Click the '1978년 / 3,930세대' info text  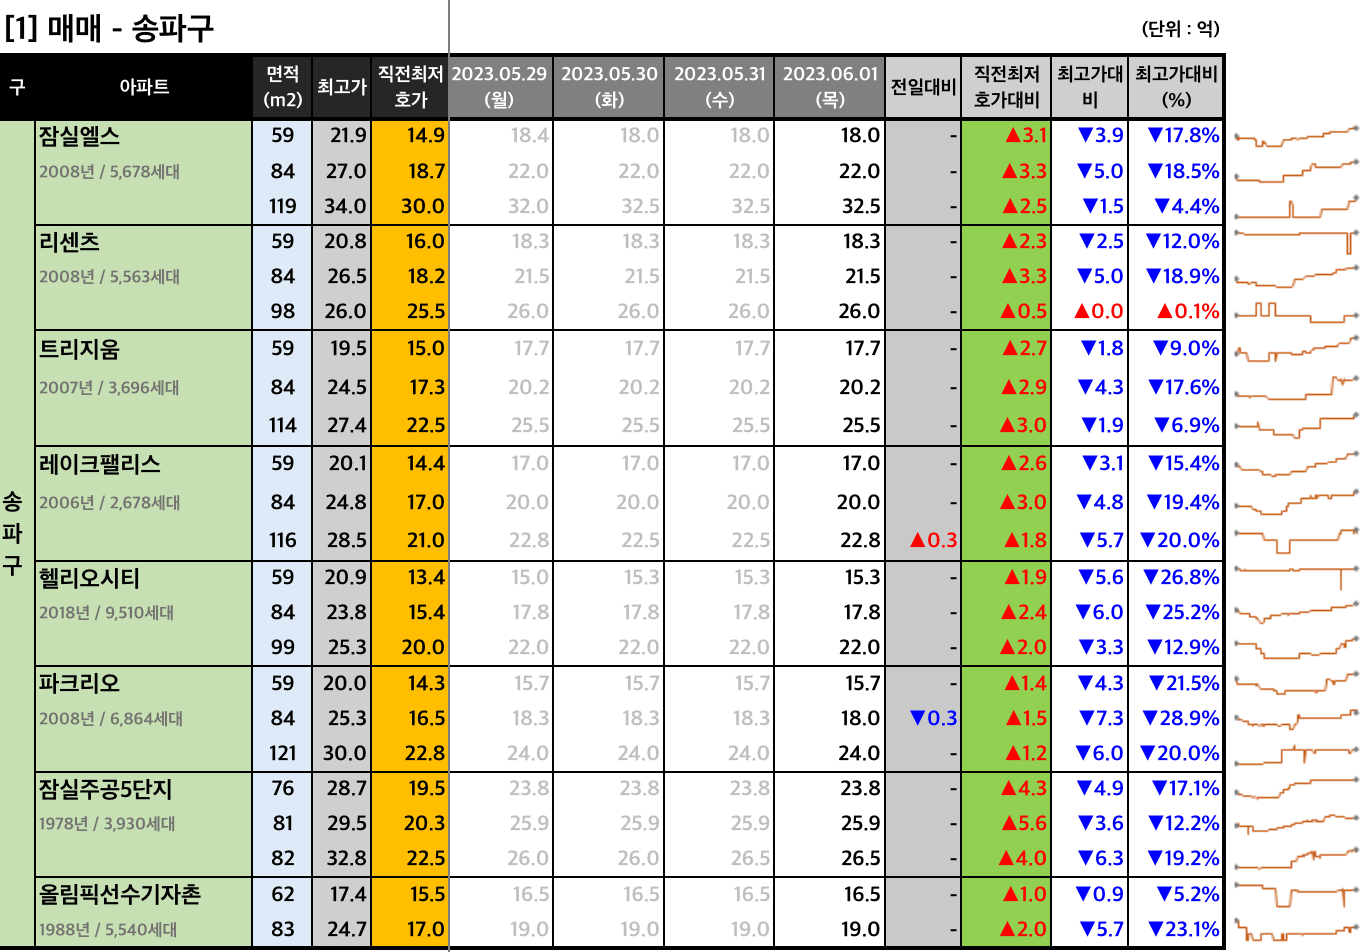coord(107,824)
